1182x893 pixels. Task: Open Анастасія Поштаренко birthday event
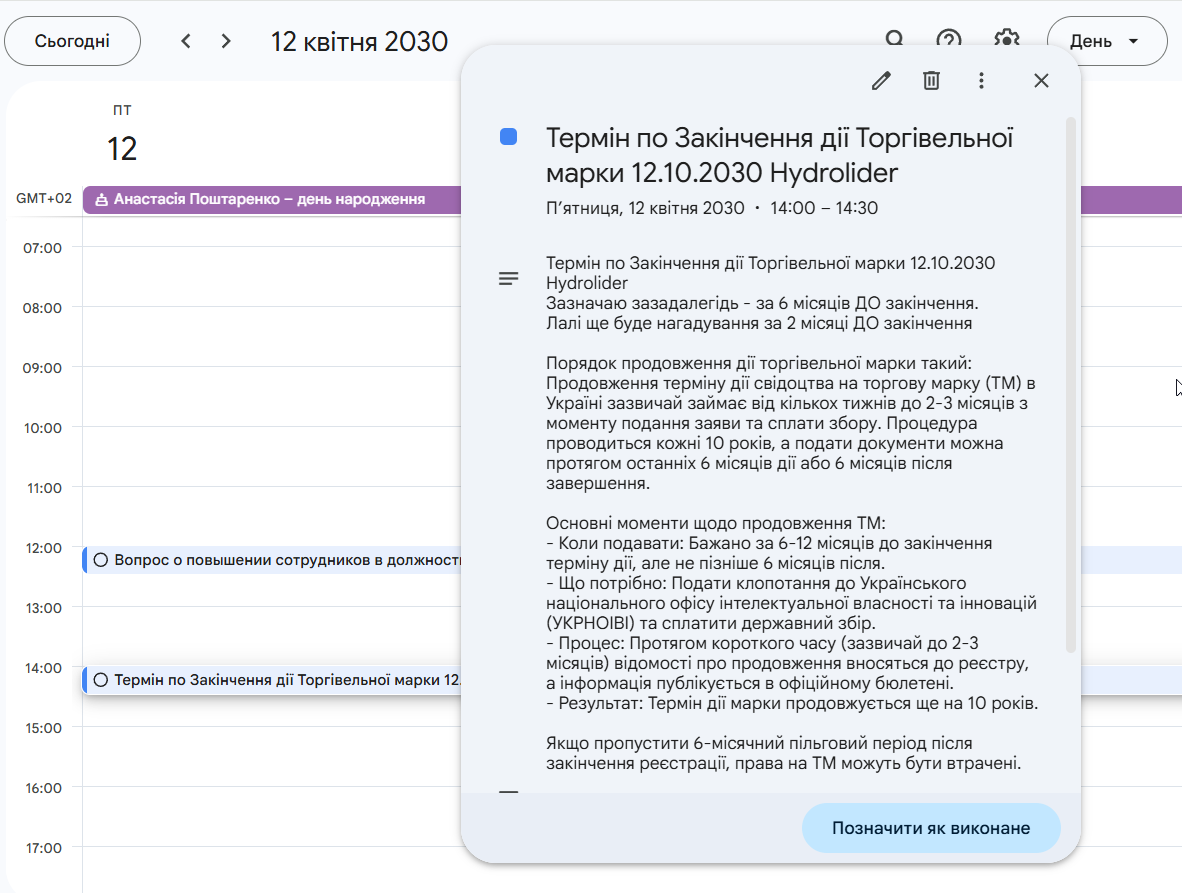click(x=271, y=200)
